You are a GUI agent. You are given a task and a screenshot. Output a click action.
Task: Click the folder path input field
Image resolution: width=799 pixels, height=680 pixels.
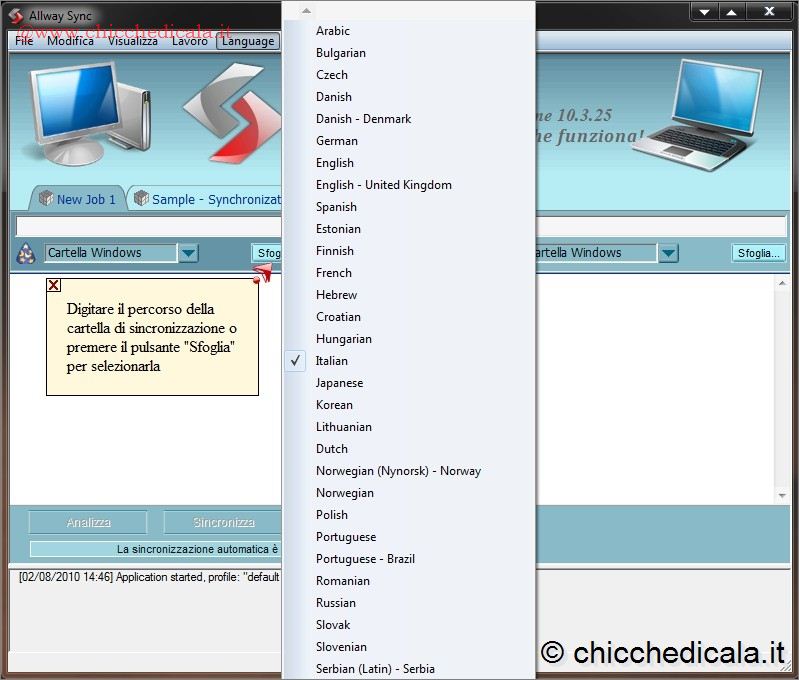[150, 226]
